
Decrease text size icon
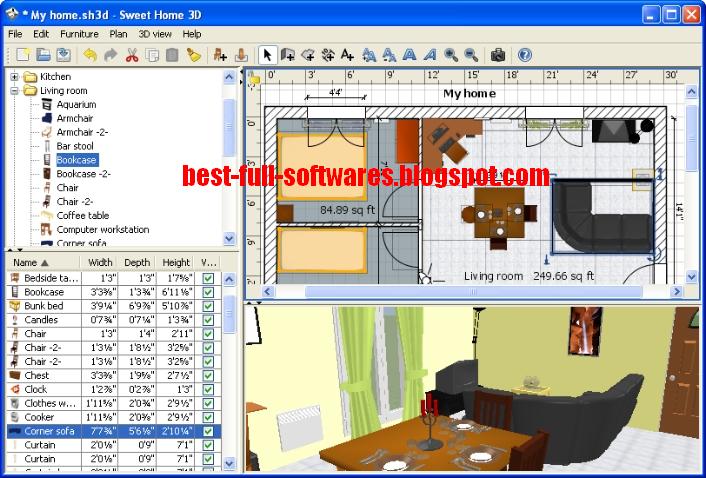pyautogui.click(x=389, y=55)
